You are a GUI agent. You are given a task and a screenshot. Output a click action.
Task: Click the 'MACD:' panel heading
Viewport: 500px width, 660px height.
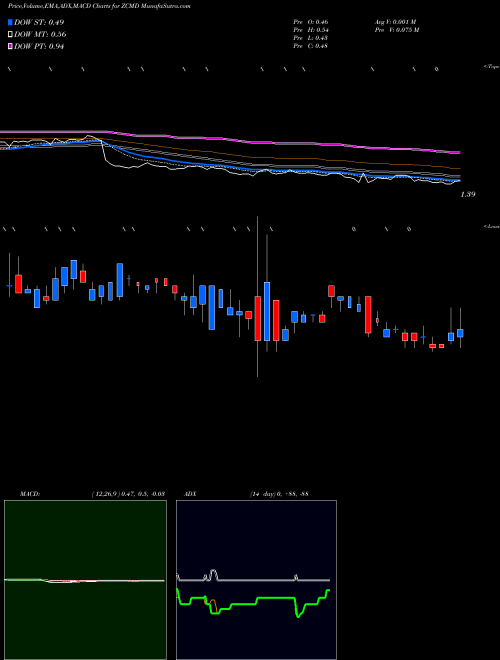pos(29,494)
